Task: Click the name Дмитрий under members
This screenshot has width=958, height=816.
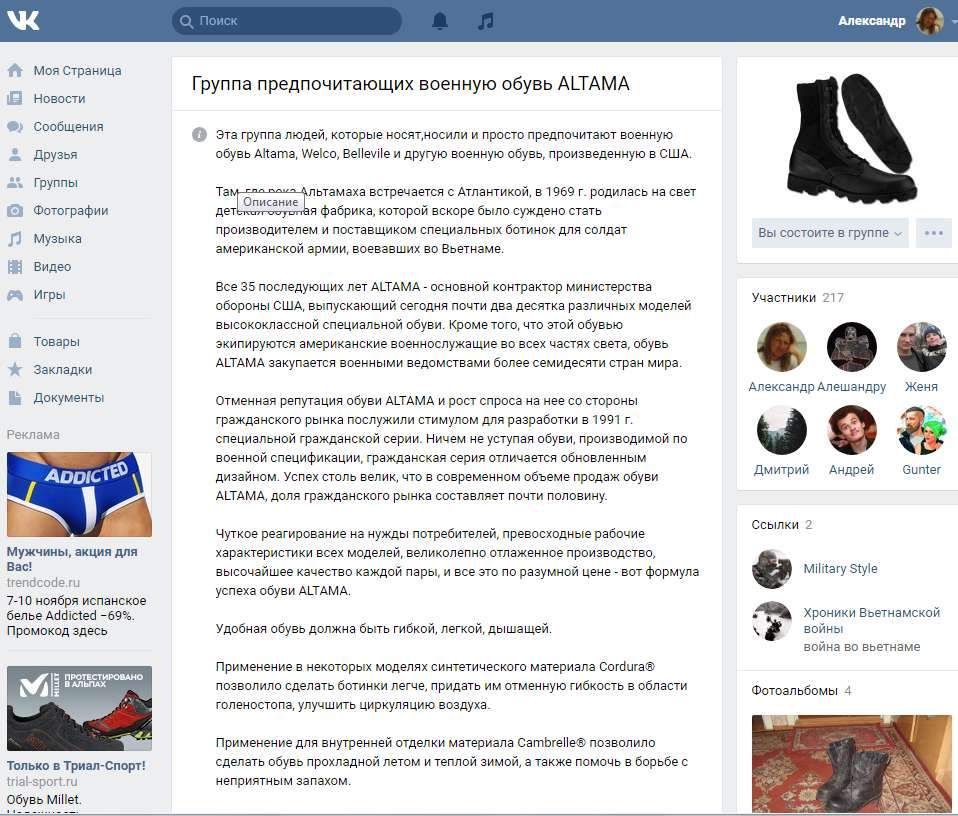Action: point(781,470)
